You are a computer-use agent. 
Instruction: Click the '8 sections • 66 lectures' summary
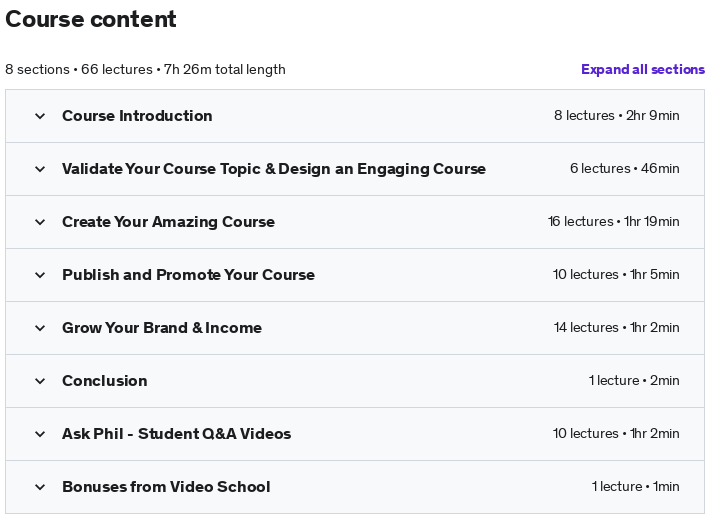[x=145, y=70]
